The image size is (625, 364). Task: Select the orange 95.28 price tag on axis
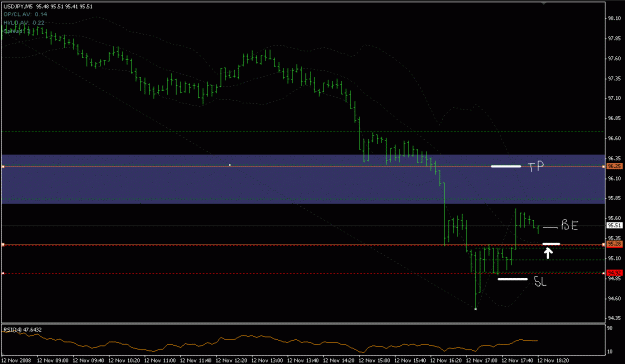[x=614, y=245]
